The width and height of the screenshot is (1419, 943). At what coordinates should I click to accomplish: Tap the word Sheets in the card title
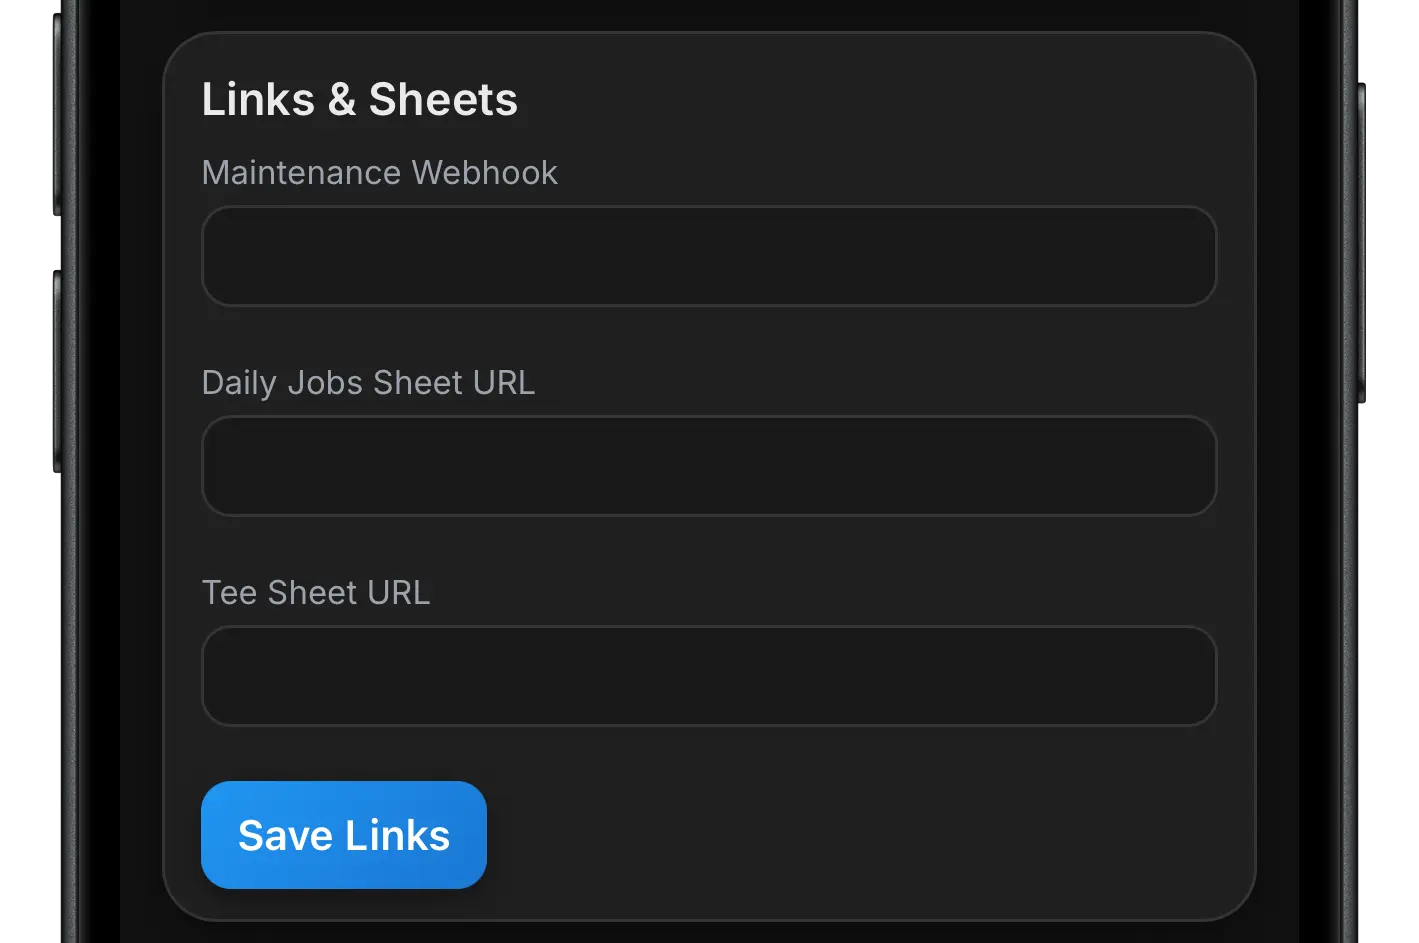443,100
